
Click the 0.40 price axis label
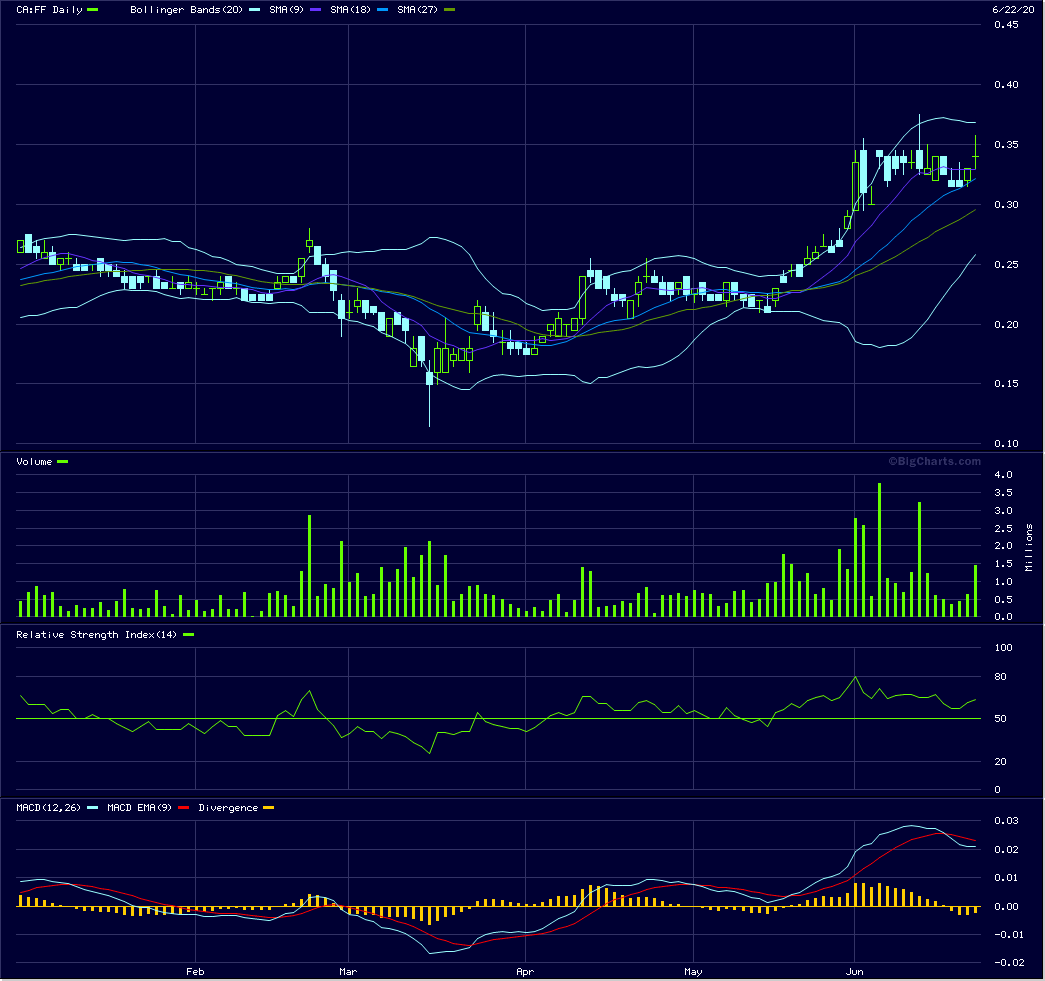point(1006,85)
